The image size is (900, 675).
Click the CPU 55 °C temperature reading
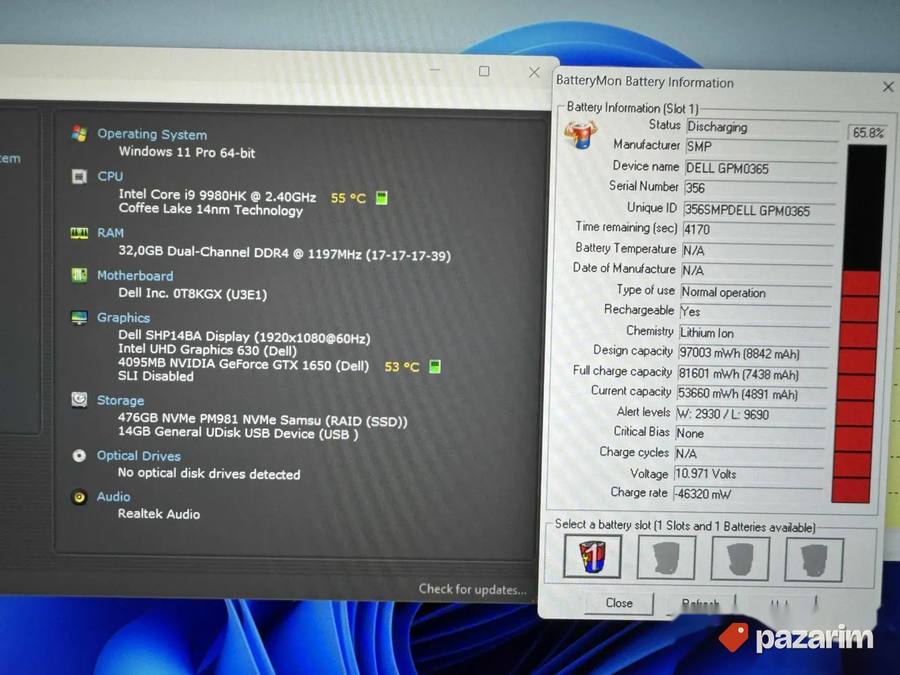click(348, 198)
